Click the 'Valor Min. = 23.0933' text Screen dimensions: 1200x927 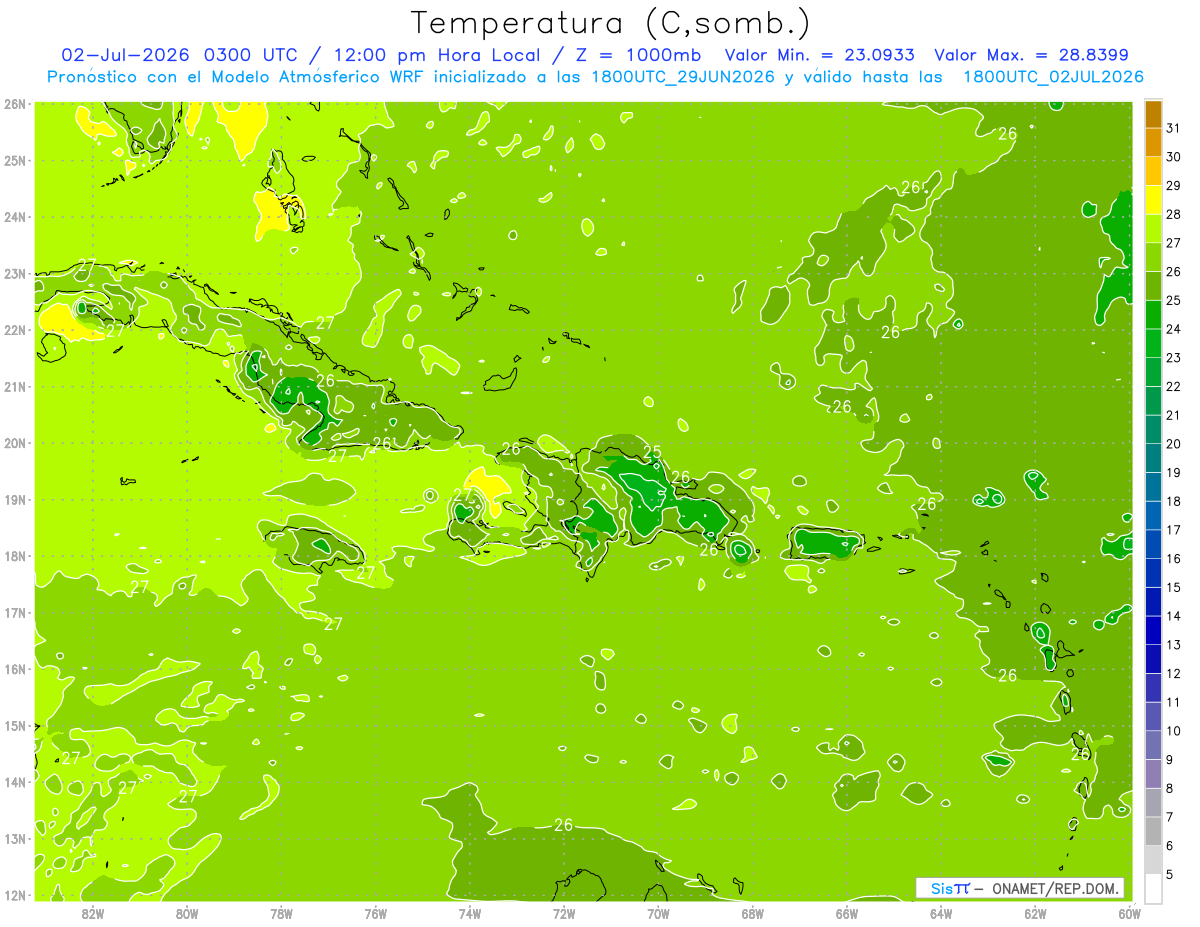point(819,55)
